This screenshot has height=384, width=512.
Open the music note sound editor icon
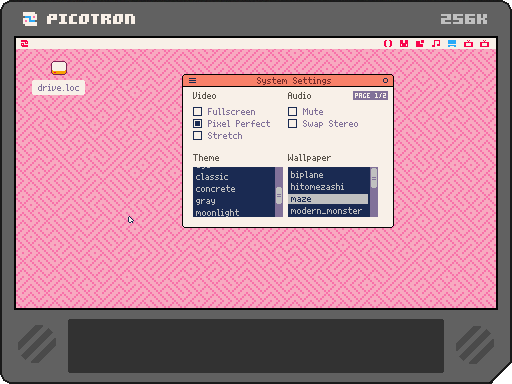point(436,43)
